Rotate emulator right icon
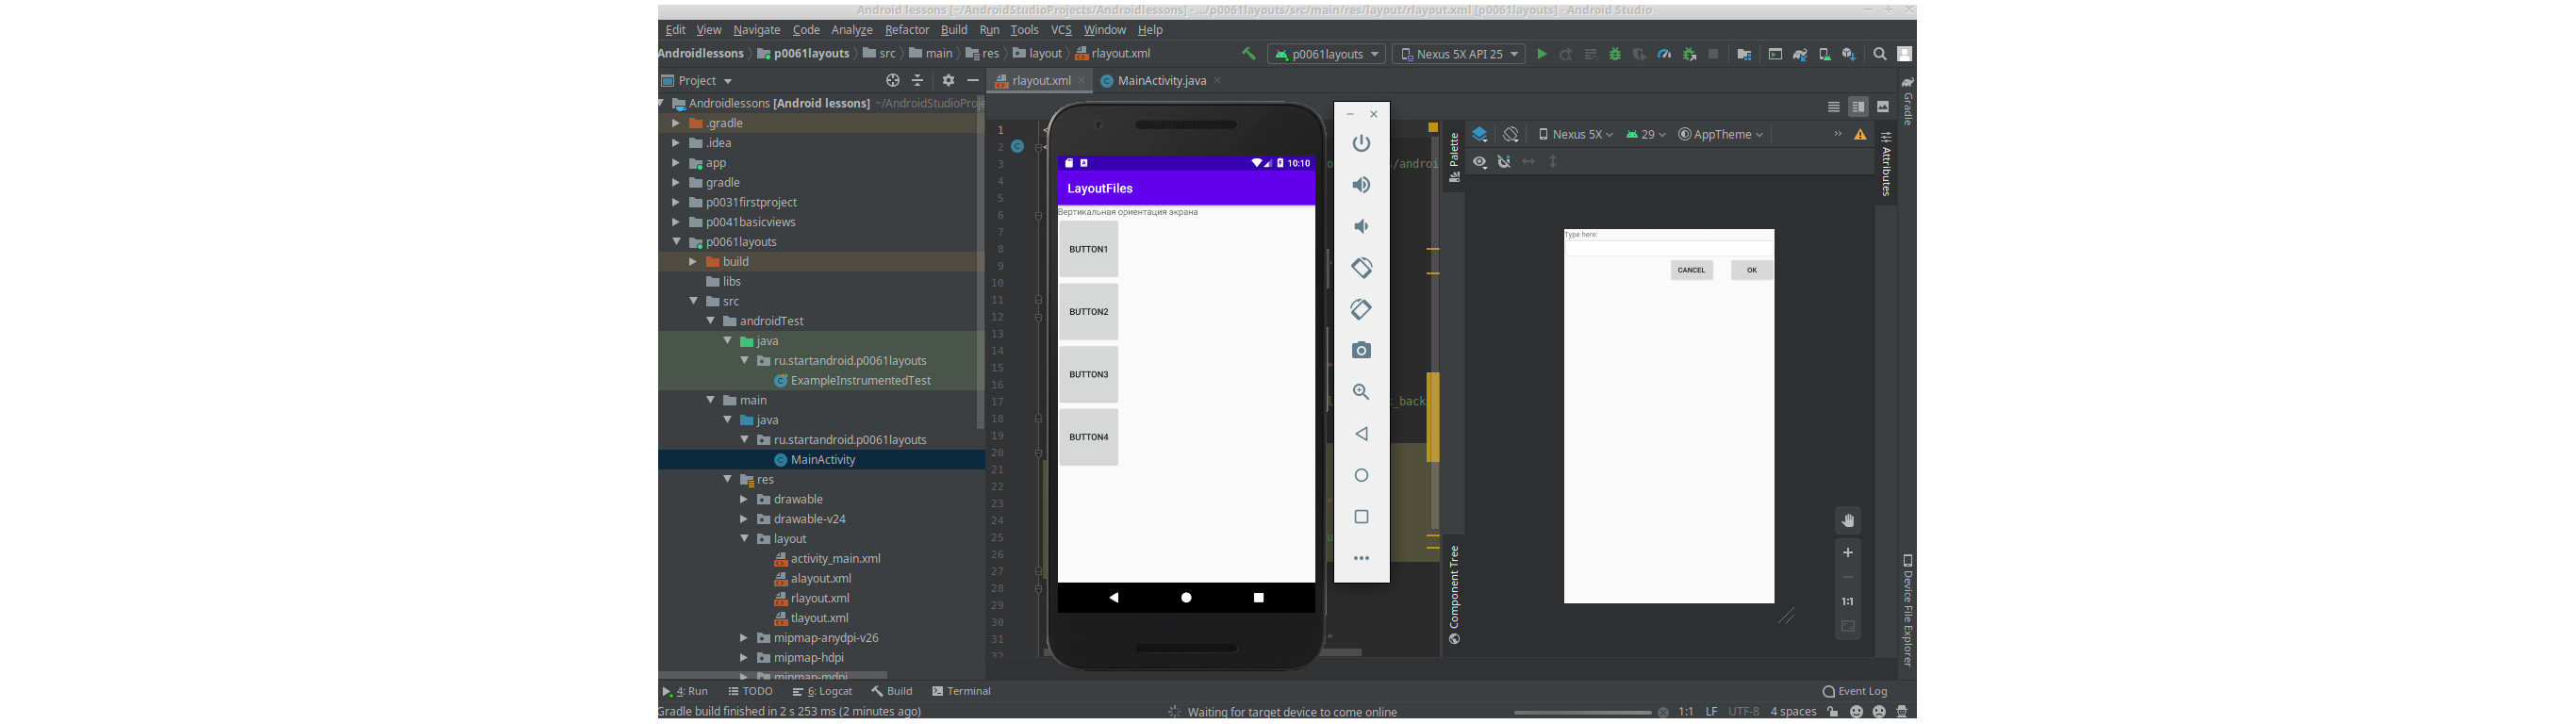Viewport: 2576px width, 724px height. (1361, 310)
